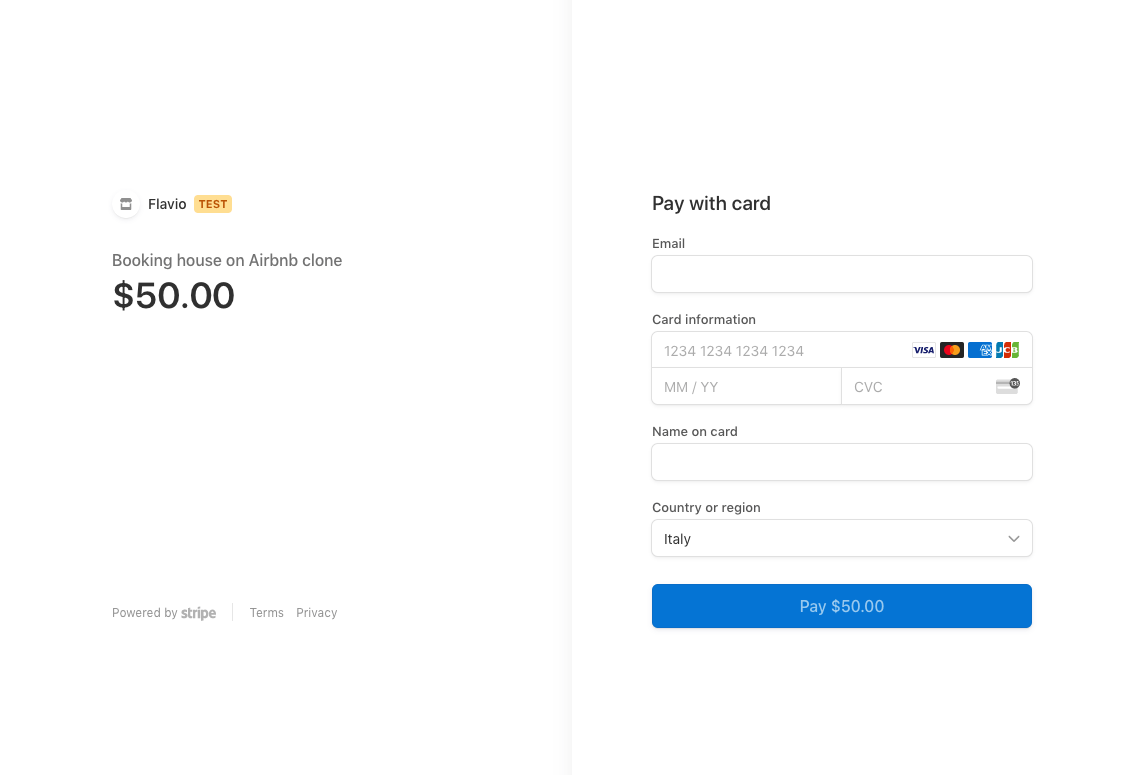
Task: Open the Privacy link
Action: click(x=317, y=613)
